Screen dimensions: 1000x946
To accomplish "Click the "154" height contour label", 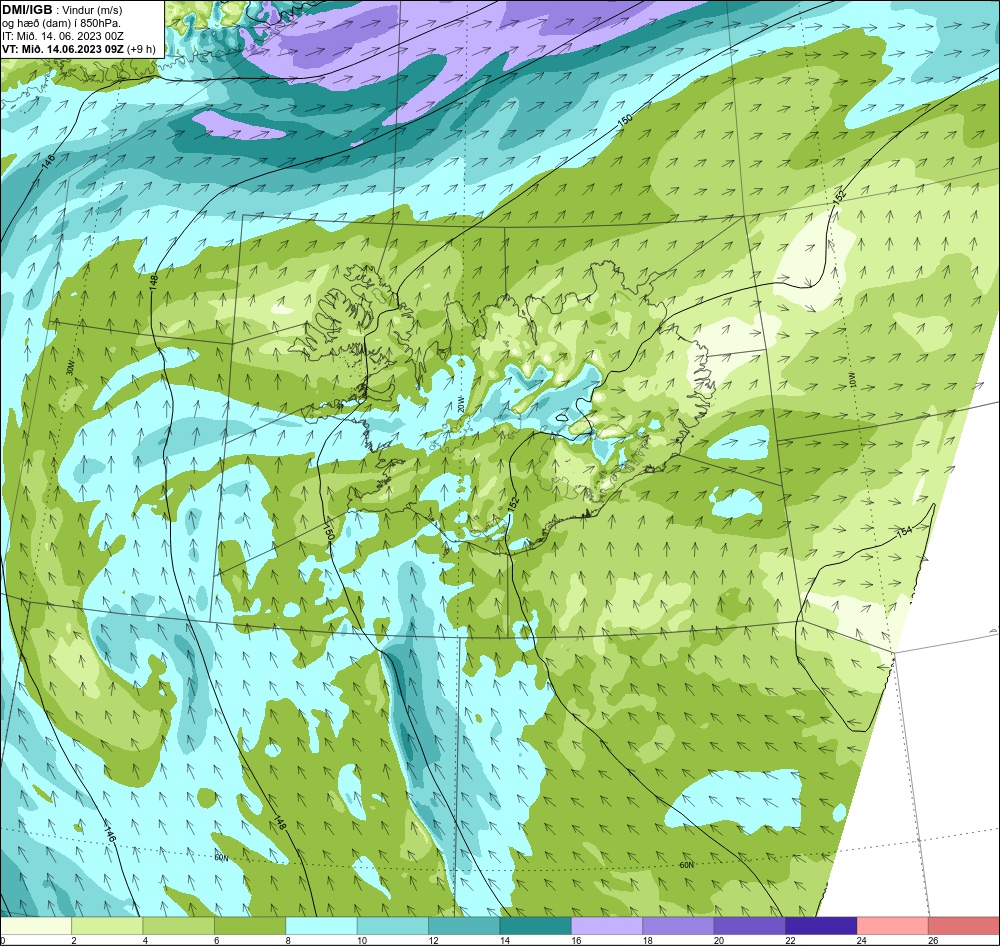I will click(x=905, y=531).
